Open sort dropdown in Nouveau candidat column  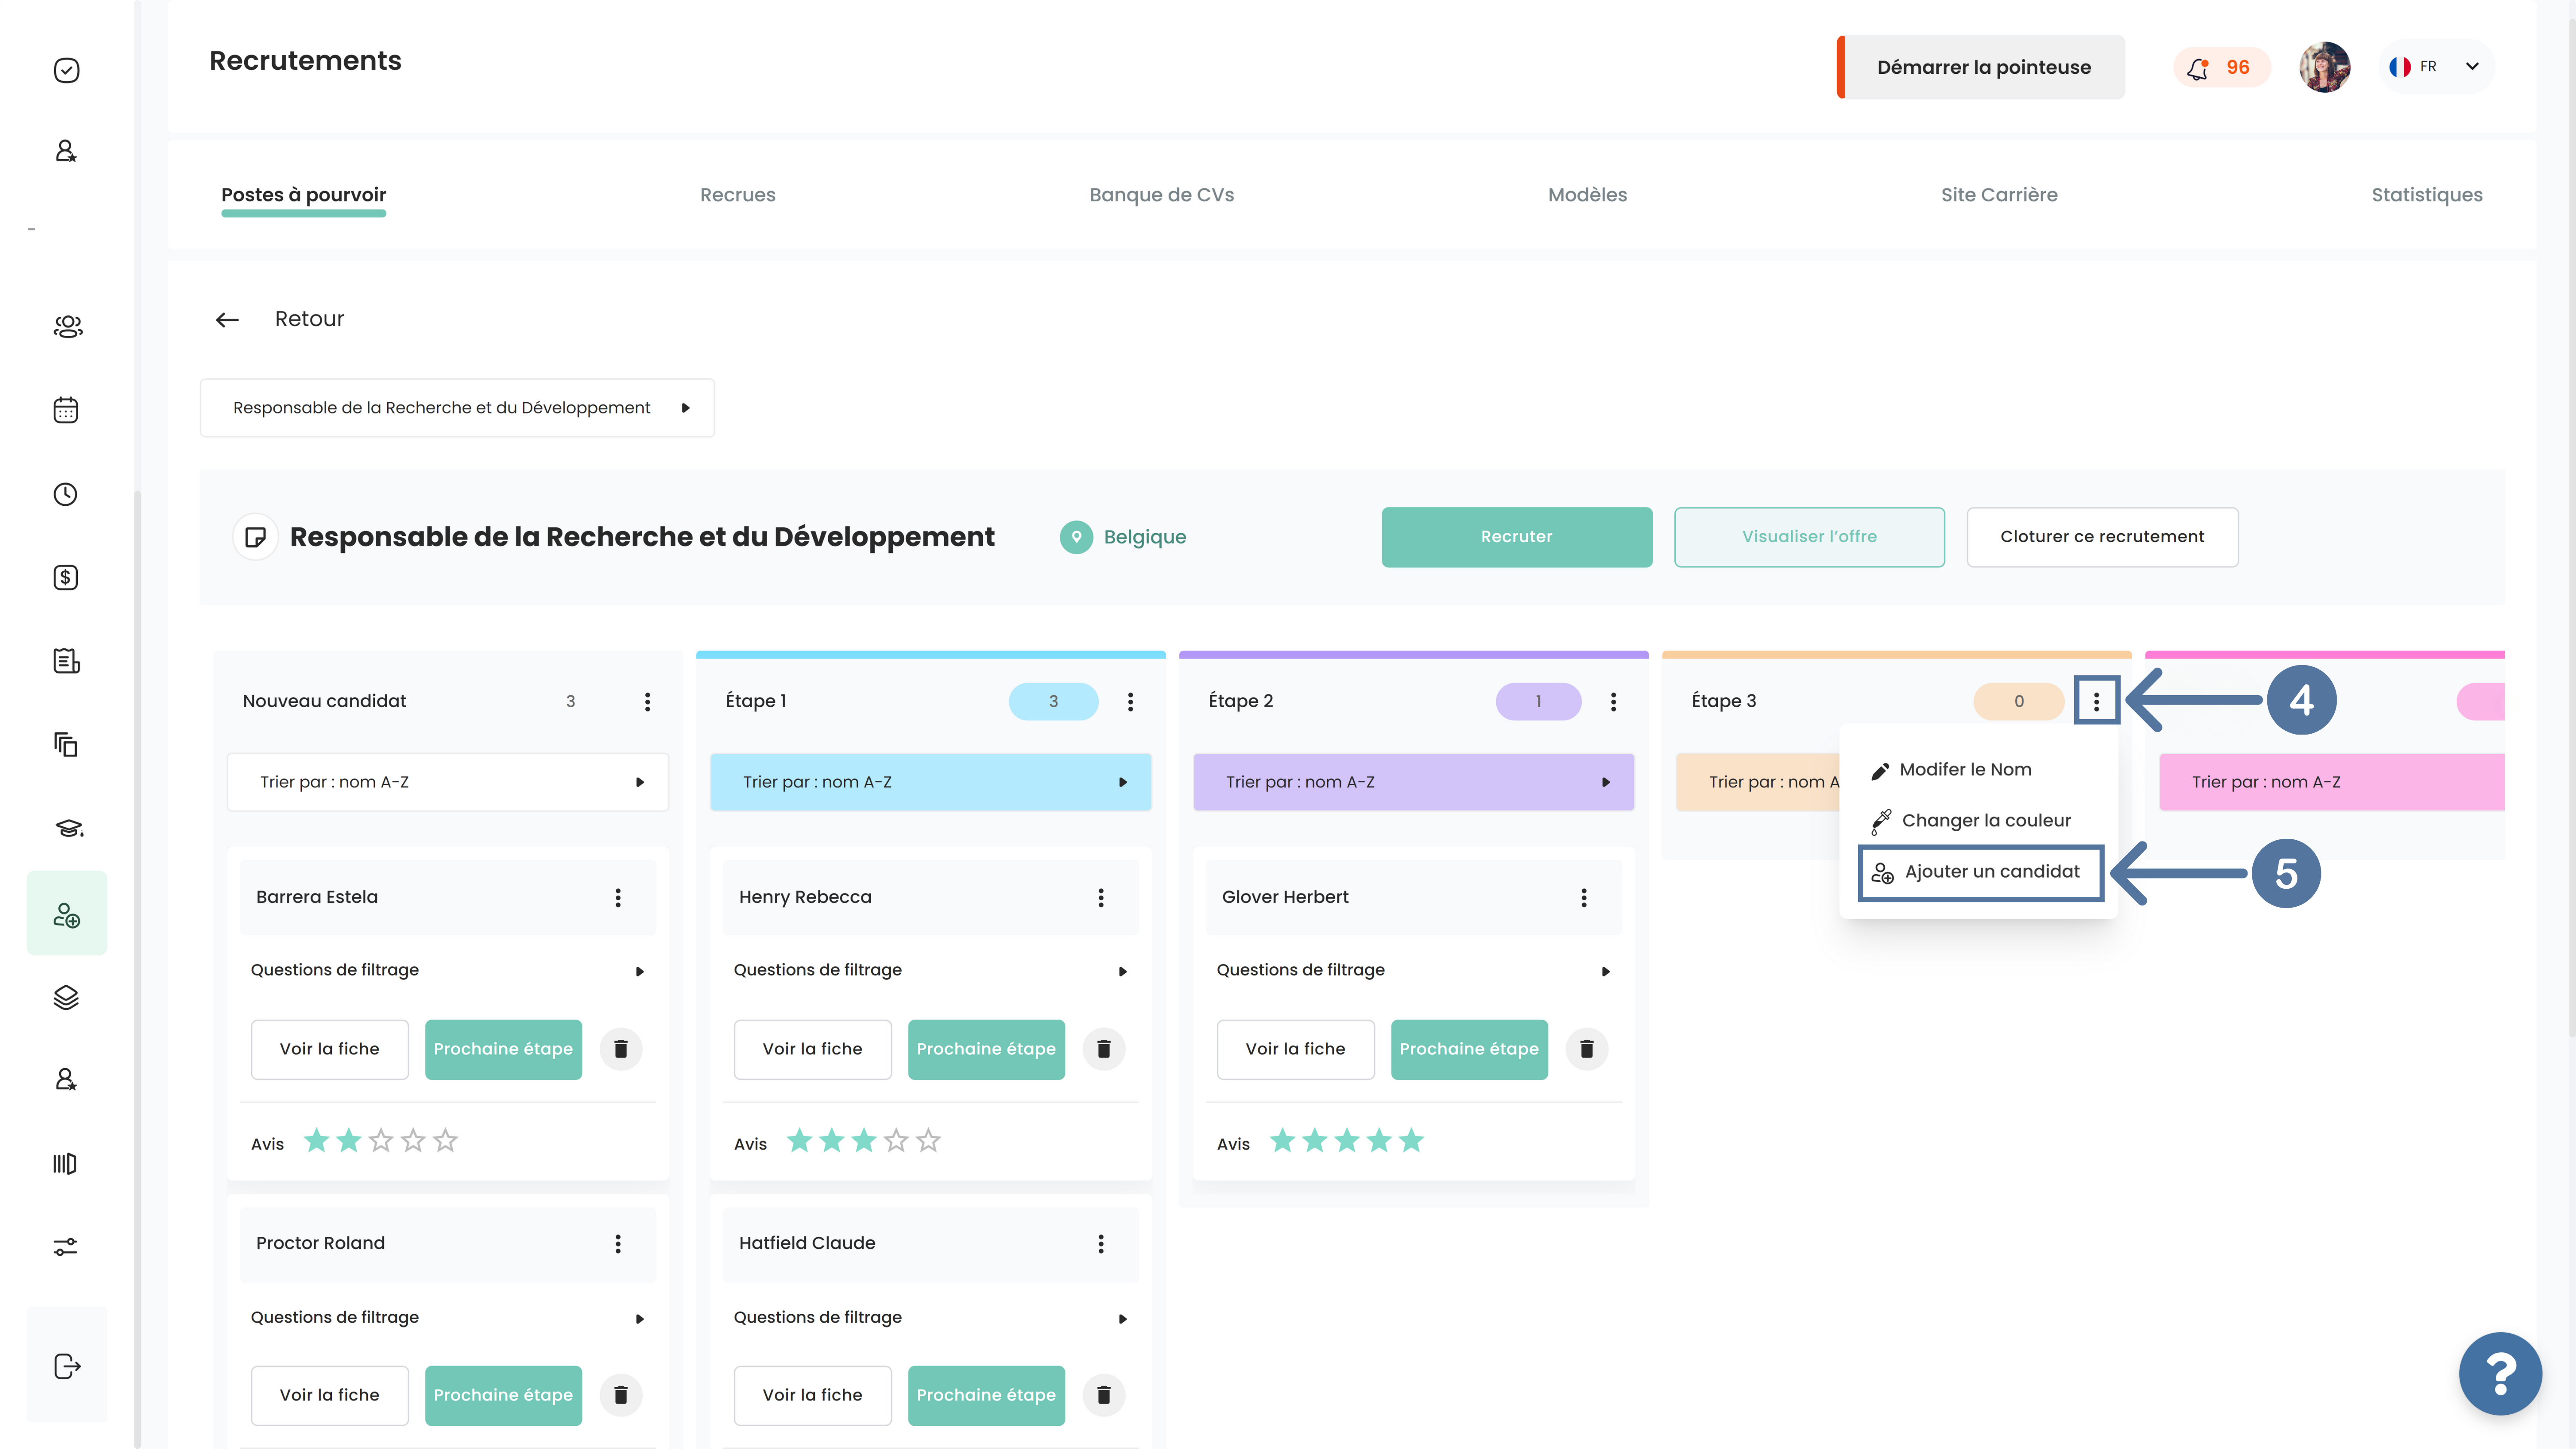(448, 782)
